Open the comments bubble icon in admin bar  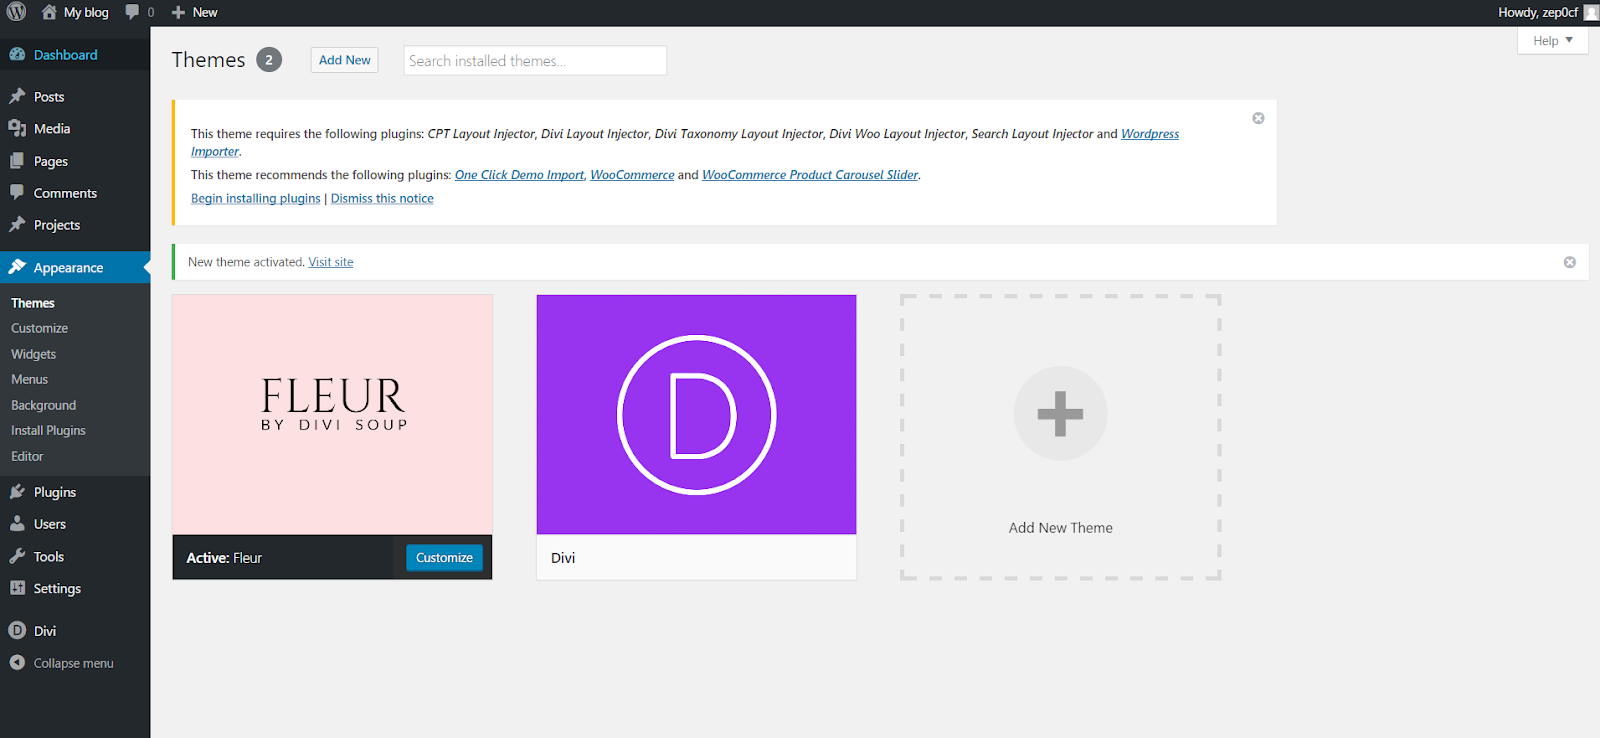coord(132,12)
